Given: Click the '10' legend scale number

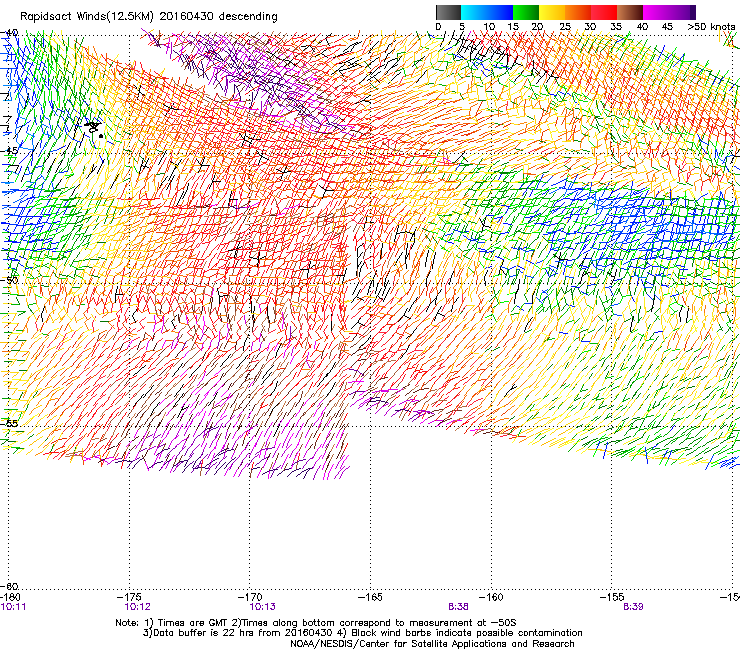Looking at the screenshot, I should click(x=489, y=27).
